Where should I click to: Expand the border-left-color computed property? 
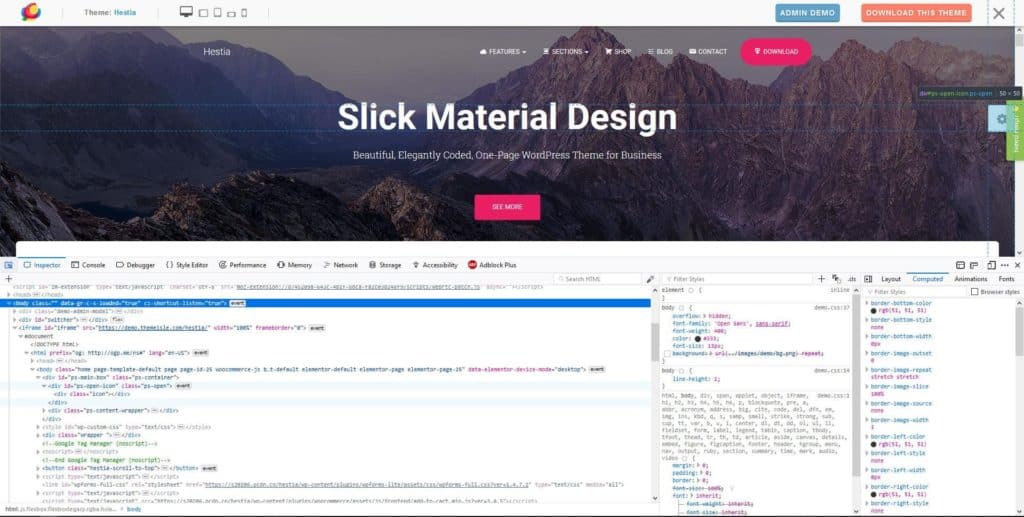pos(867,437)
